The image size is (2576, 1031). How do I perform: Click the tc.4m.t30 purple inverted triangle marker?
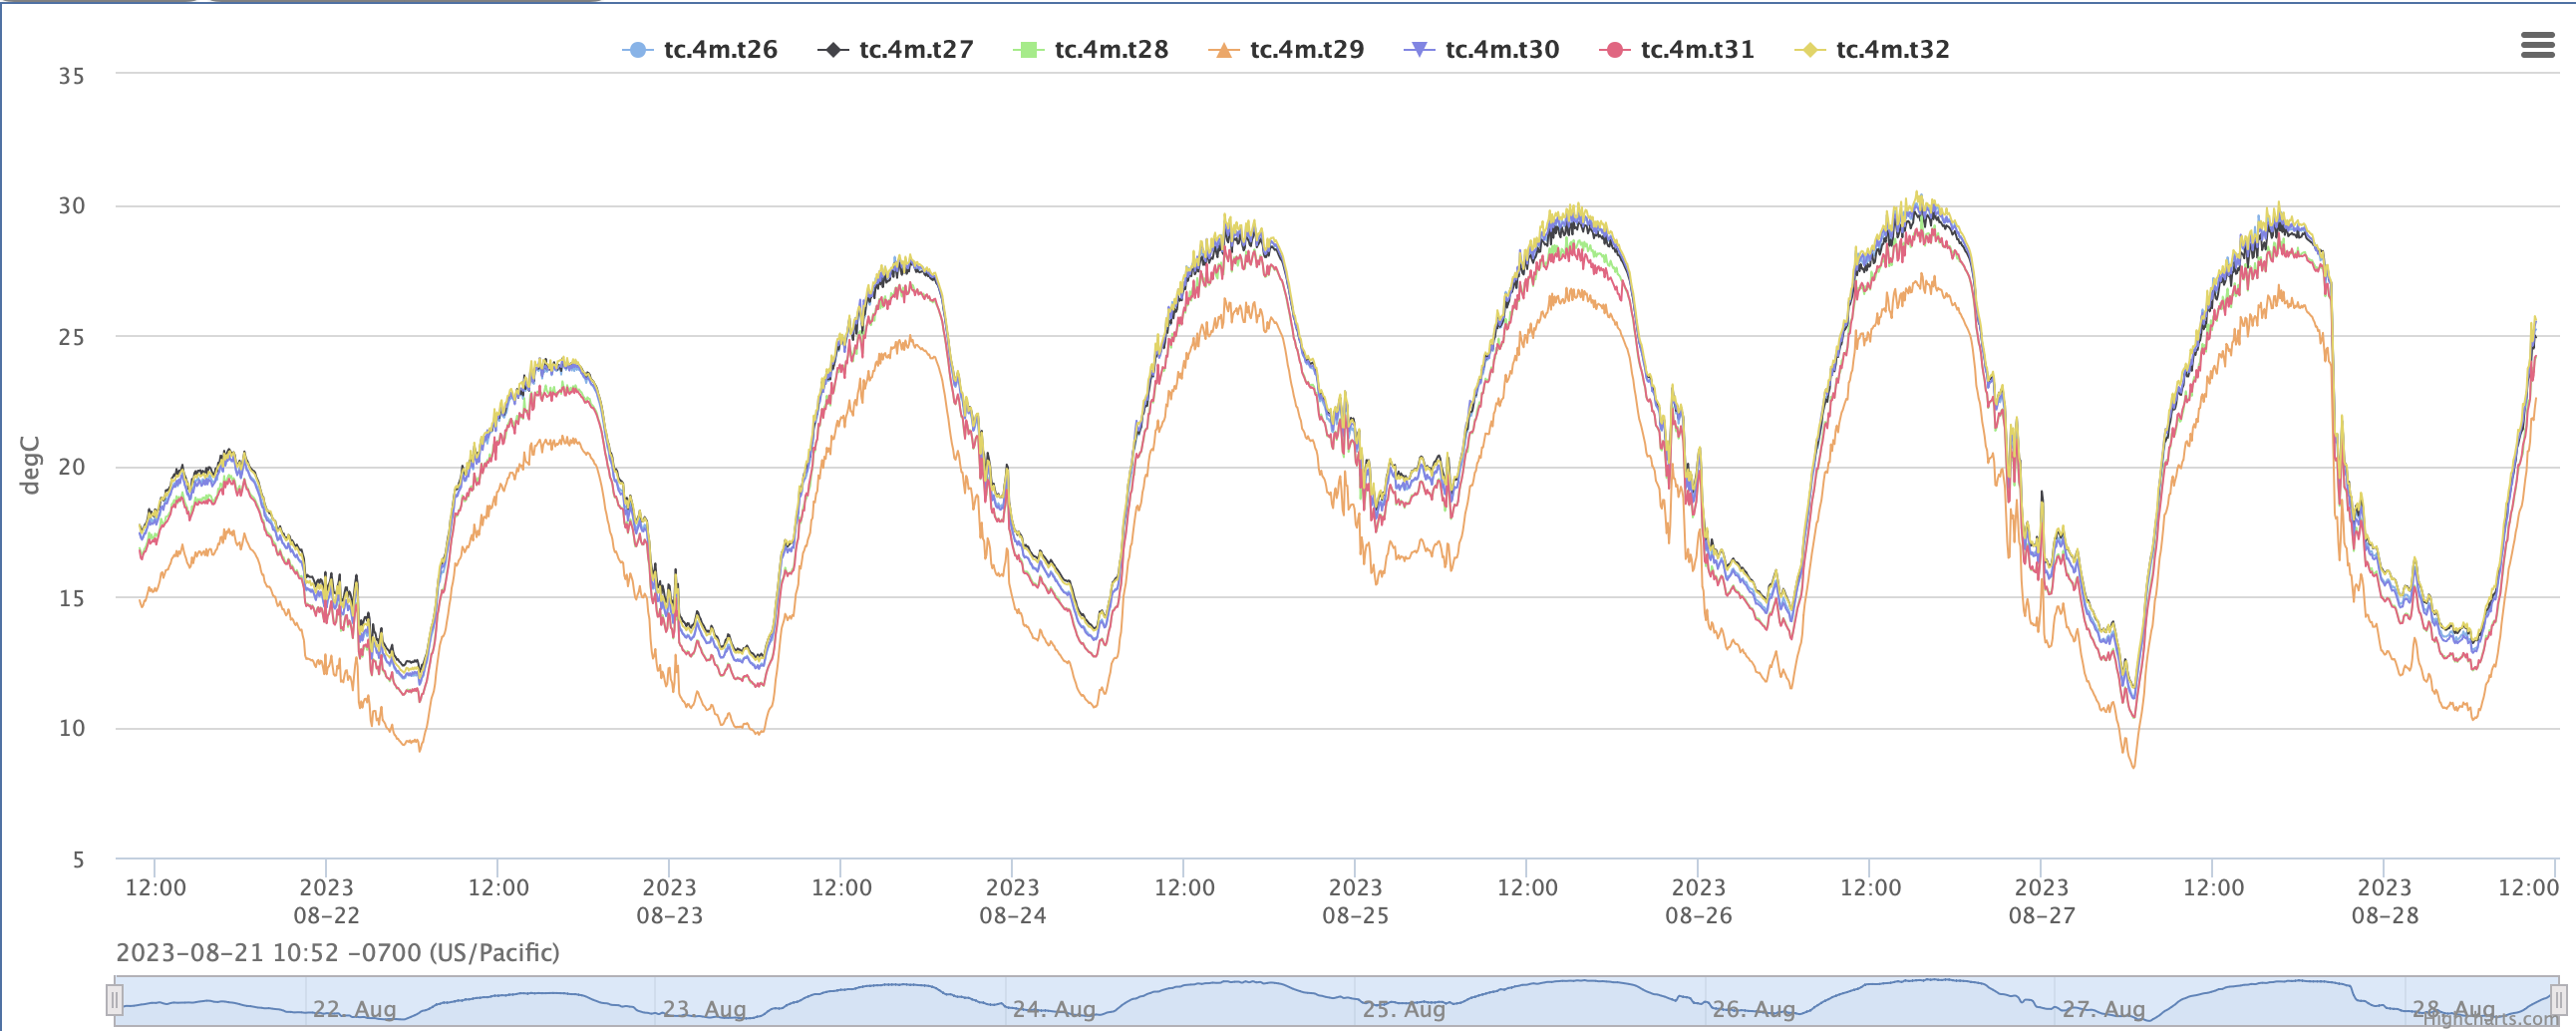click(1418, 50)
